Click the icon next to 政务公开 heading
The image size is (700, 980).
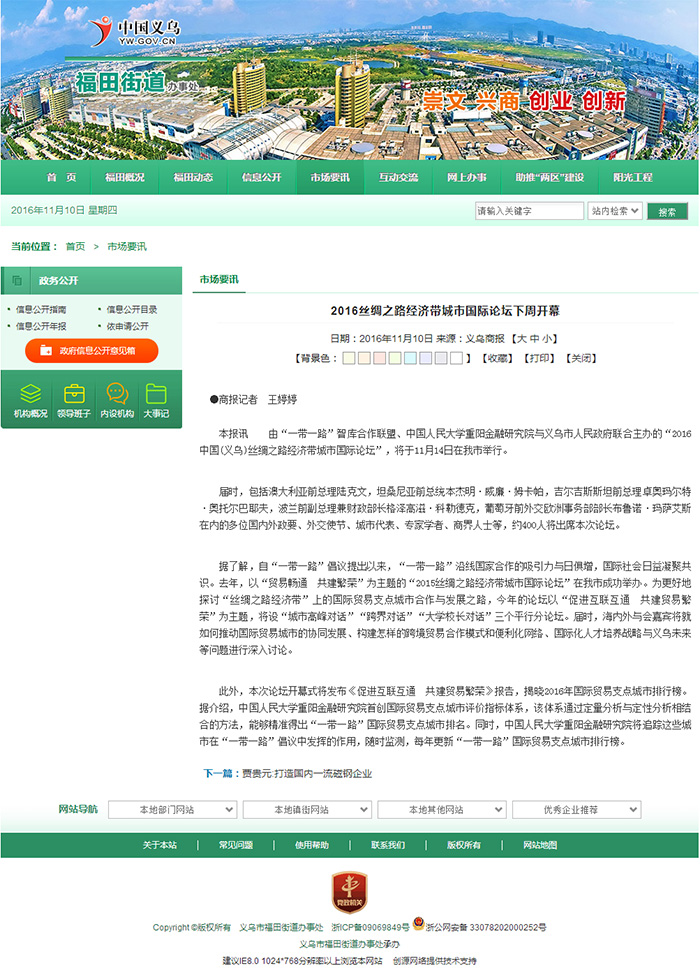click(x=17, y=281)
